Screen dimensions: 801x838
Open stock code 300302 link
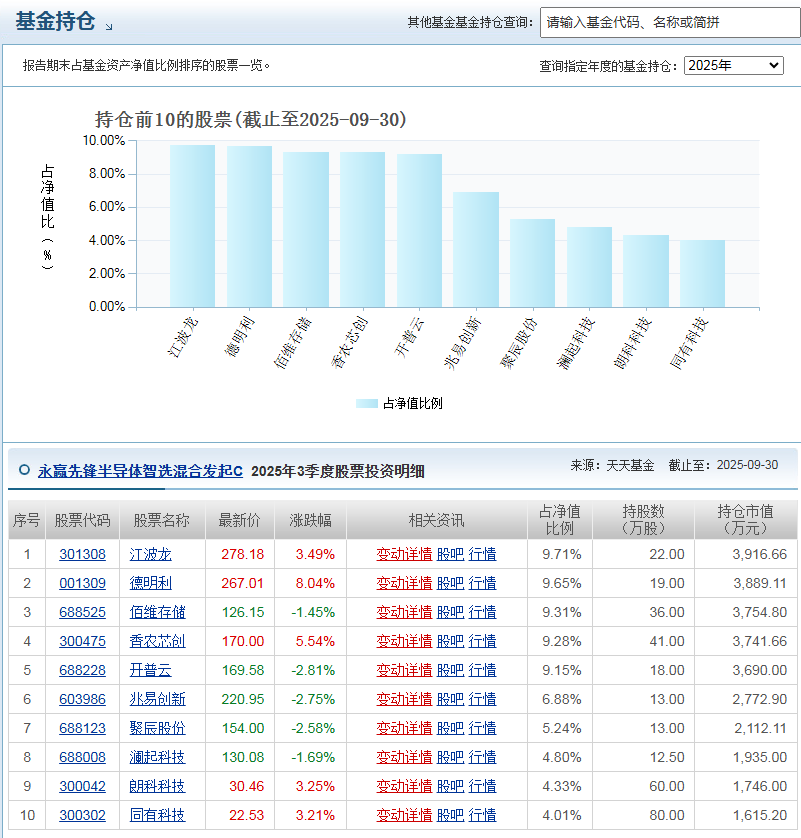pyautogui.click(x=82, y=815)
